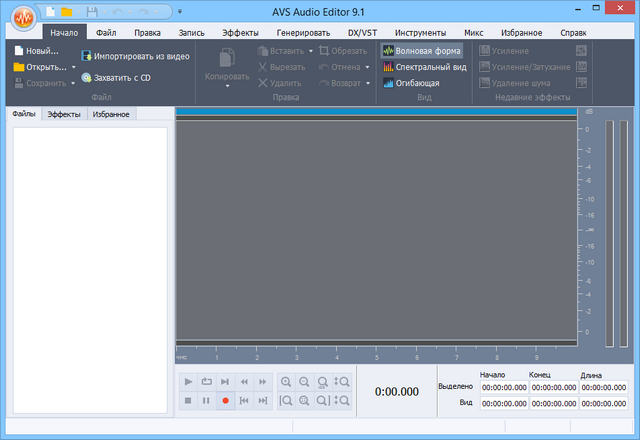Image resolution: width=640 pixels, height=440 pixels.
Task: Click the Pause playback button
Action: pos(207,400)
